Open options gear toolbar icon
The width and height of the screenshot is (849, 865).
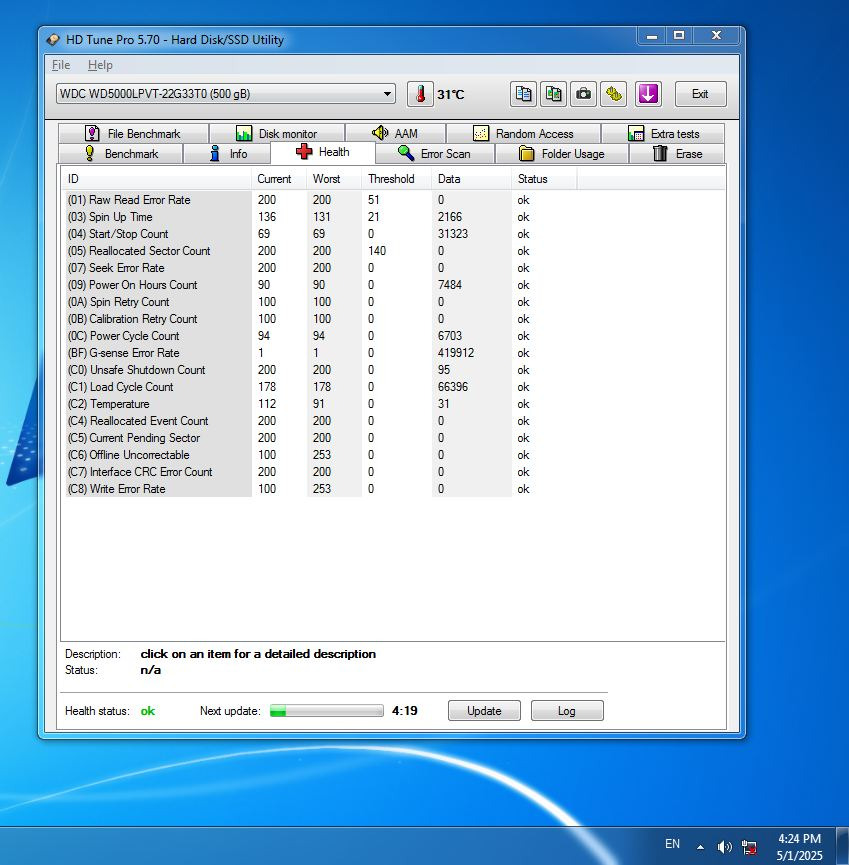point(613,94)
